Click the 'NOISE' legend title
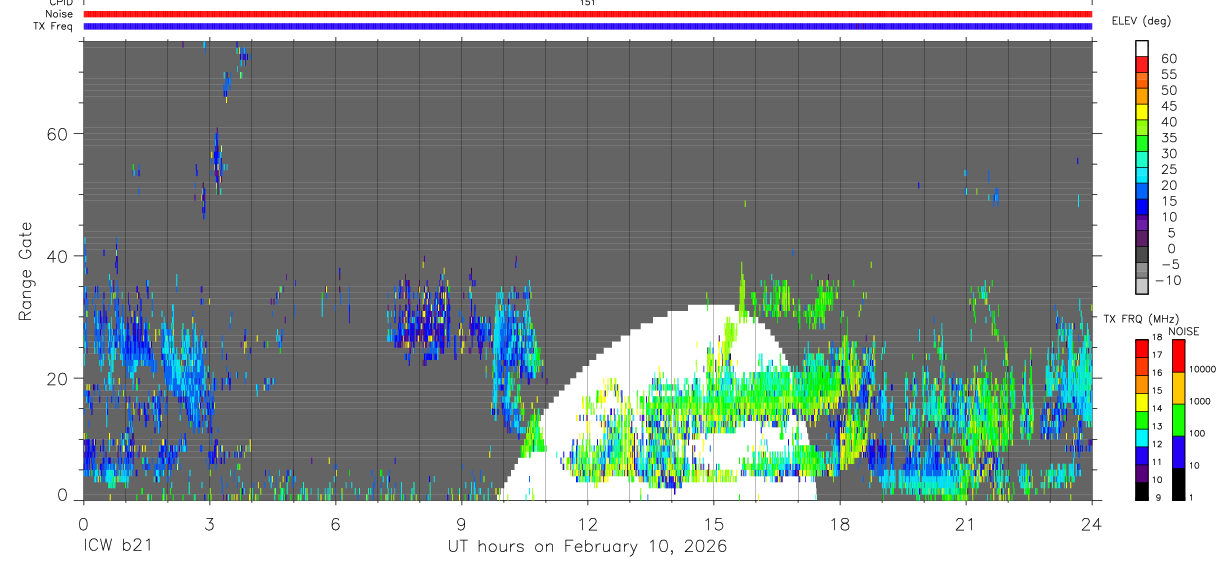1228x567 pixels. tap(1184, 331)
